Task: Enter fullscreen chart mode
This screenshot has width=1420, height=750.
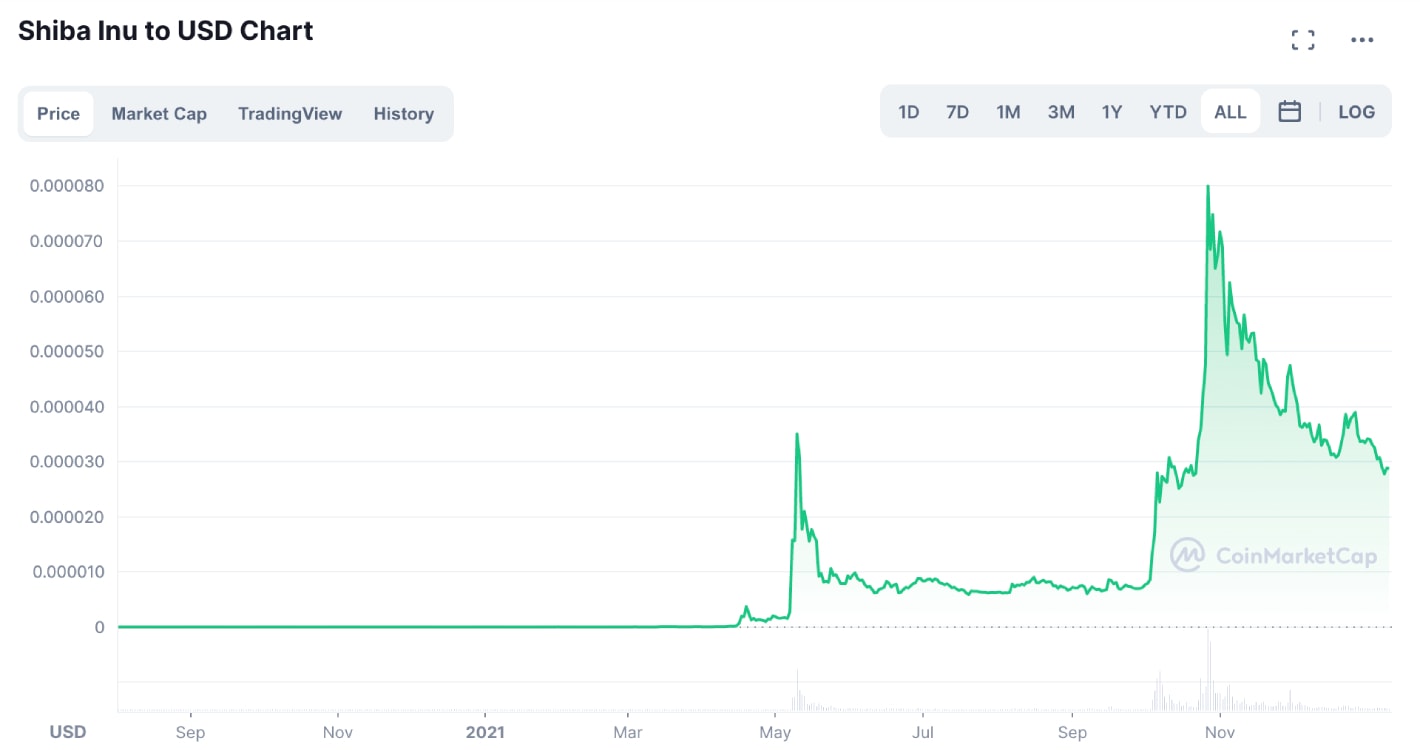Action: [x=1303, y=40]
